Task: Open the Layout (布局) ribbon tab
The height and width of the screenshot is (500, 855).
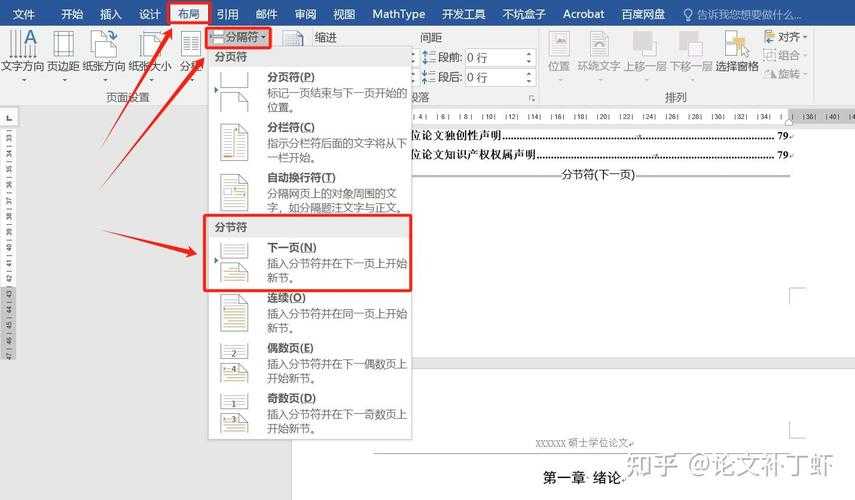Action: pyautogui.click(x=189, y=14)
